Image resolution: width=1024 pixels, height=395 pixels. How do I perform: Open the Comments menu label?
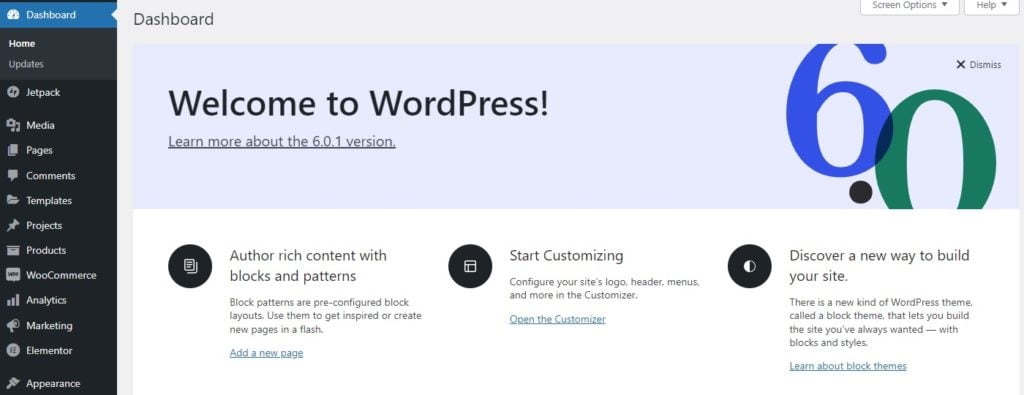click(x=51, y=176)
